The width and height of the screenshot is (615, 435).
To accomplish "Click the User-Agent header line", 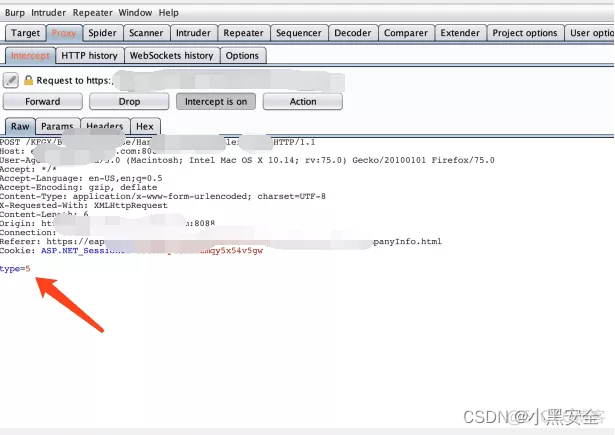I will pyautogui.click(x=247, y=160).
